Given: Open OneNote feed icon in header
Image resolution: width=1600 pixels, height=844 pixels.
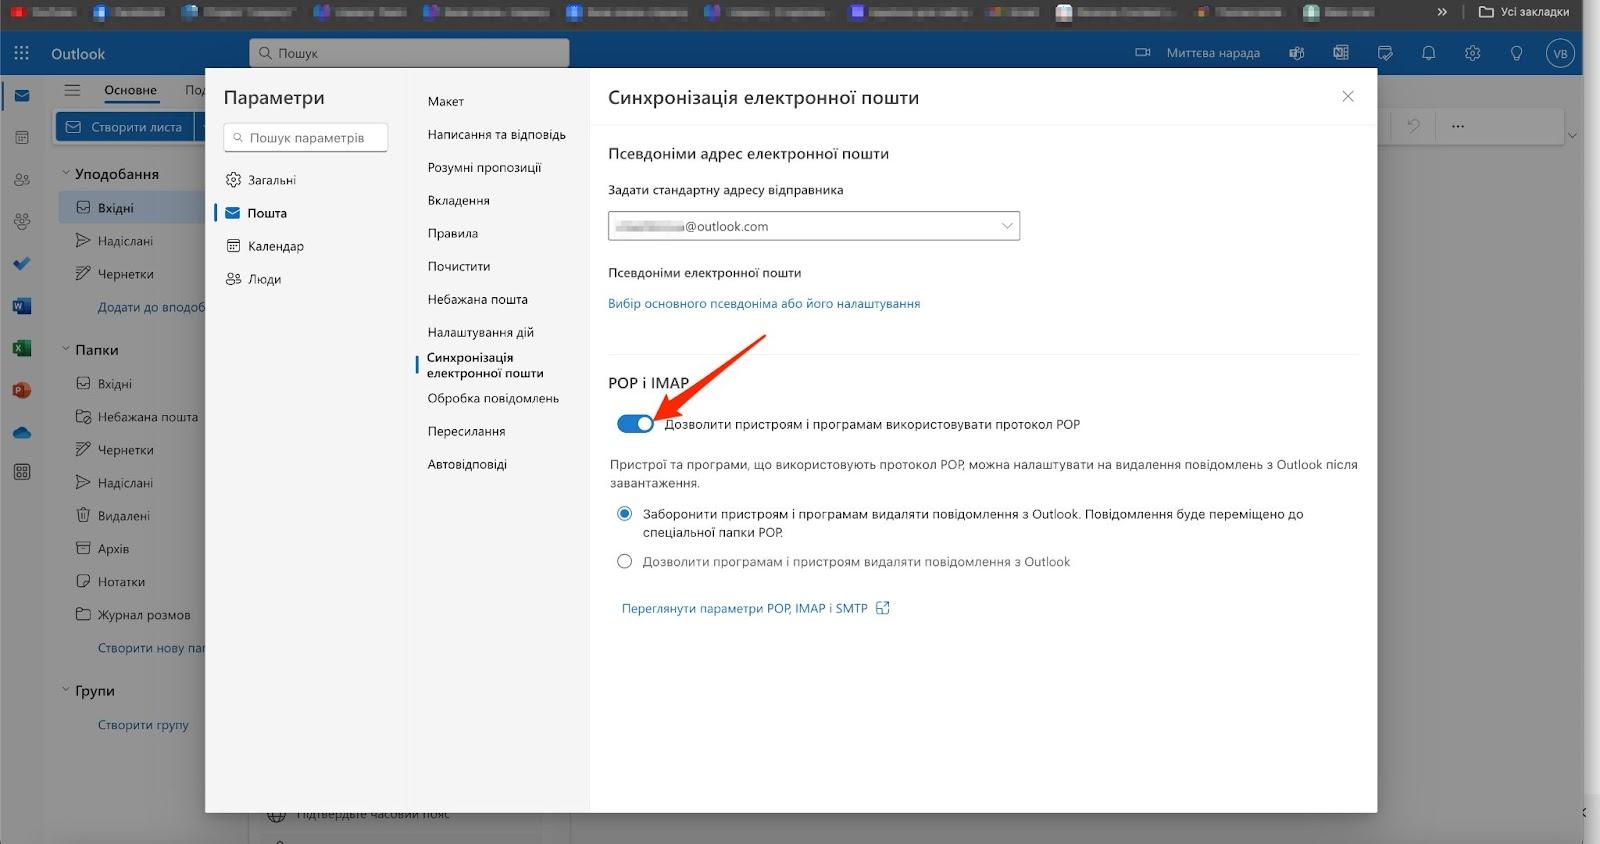Looking at the screenshot, I should 1341,53.
